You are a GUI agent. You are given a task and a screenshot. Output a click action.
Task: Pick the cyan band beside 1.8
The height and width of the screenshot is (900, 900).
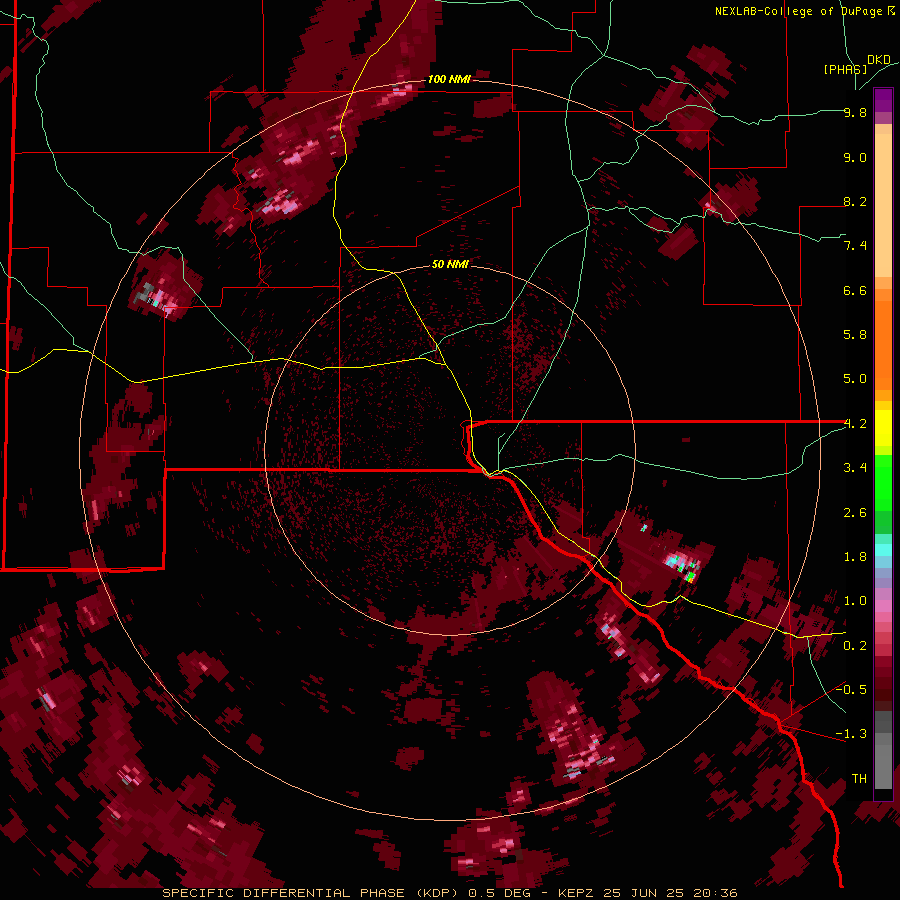883,550
